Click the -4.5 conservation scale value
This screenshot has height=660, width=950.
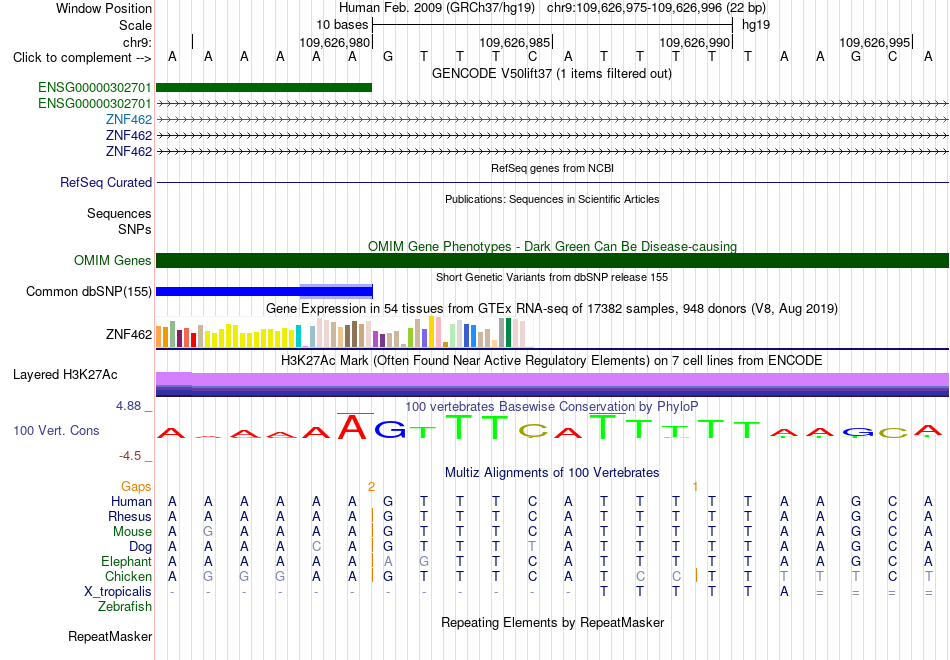130,456
